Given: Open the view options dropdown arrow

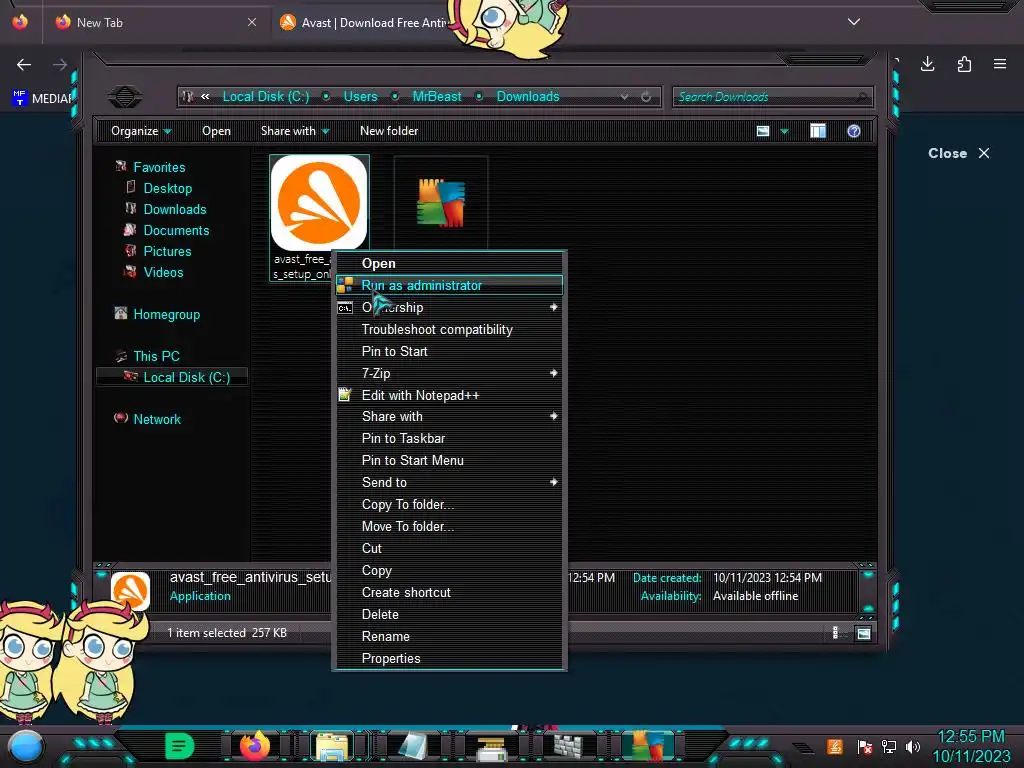Looking at the screenshot, I should click(x=784, y=131).
